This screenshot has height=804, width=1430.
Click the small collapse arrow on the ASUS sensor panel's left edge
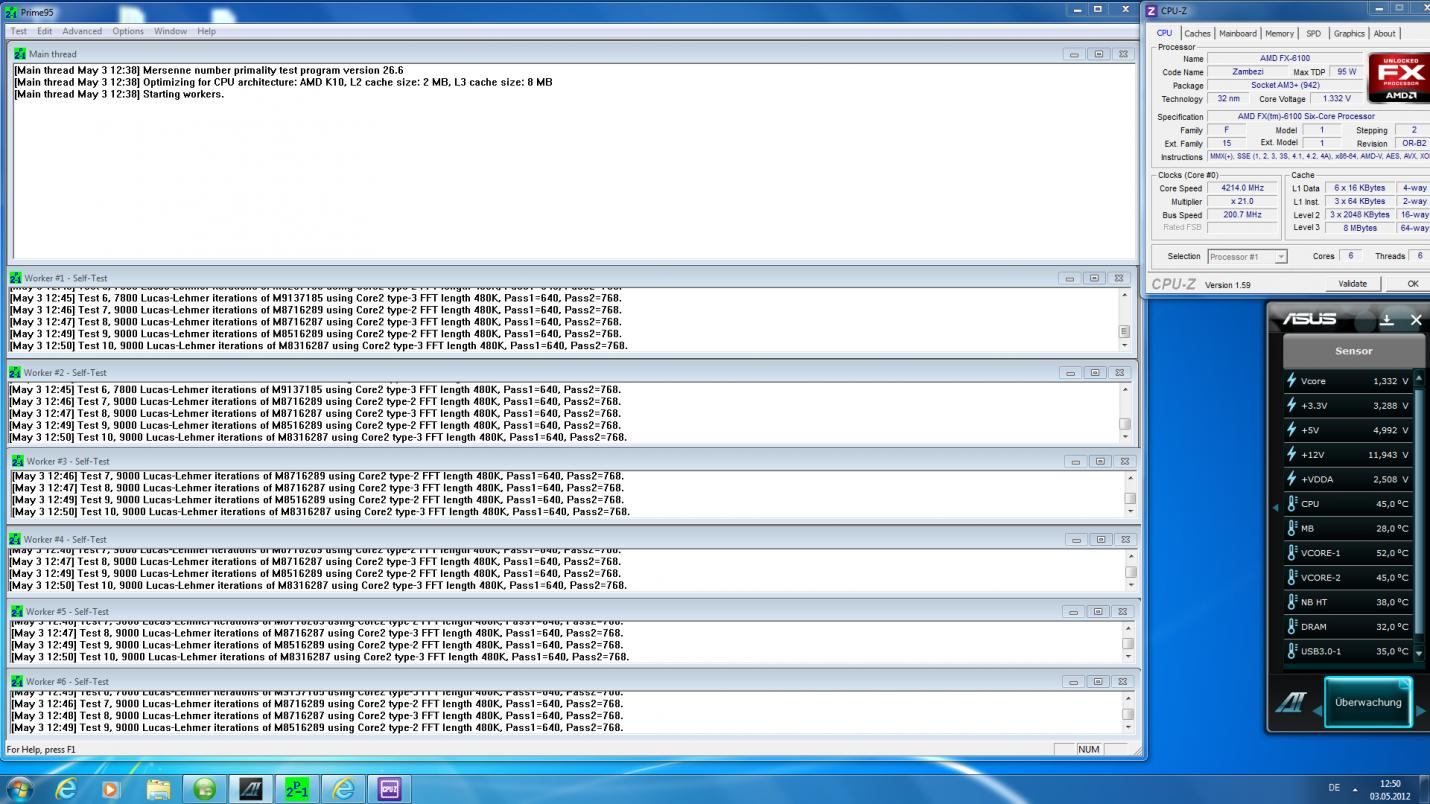(x=1275, y=507)
